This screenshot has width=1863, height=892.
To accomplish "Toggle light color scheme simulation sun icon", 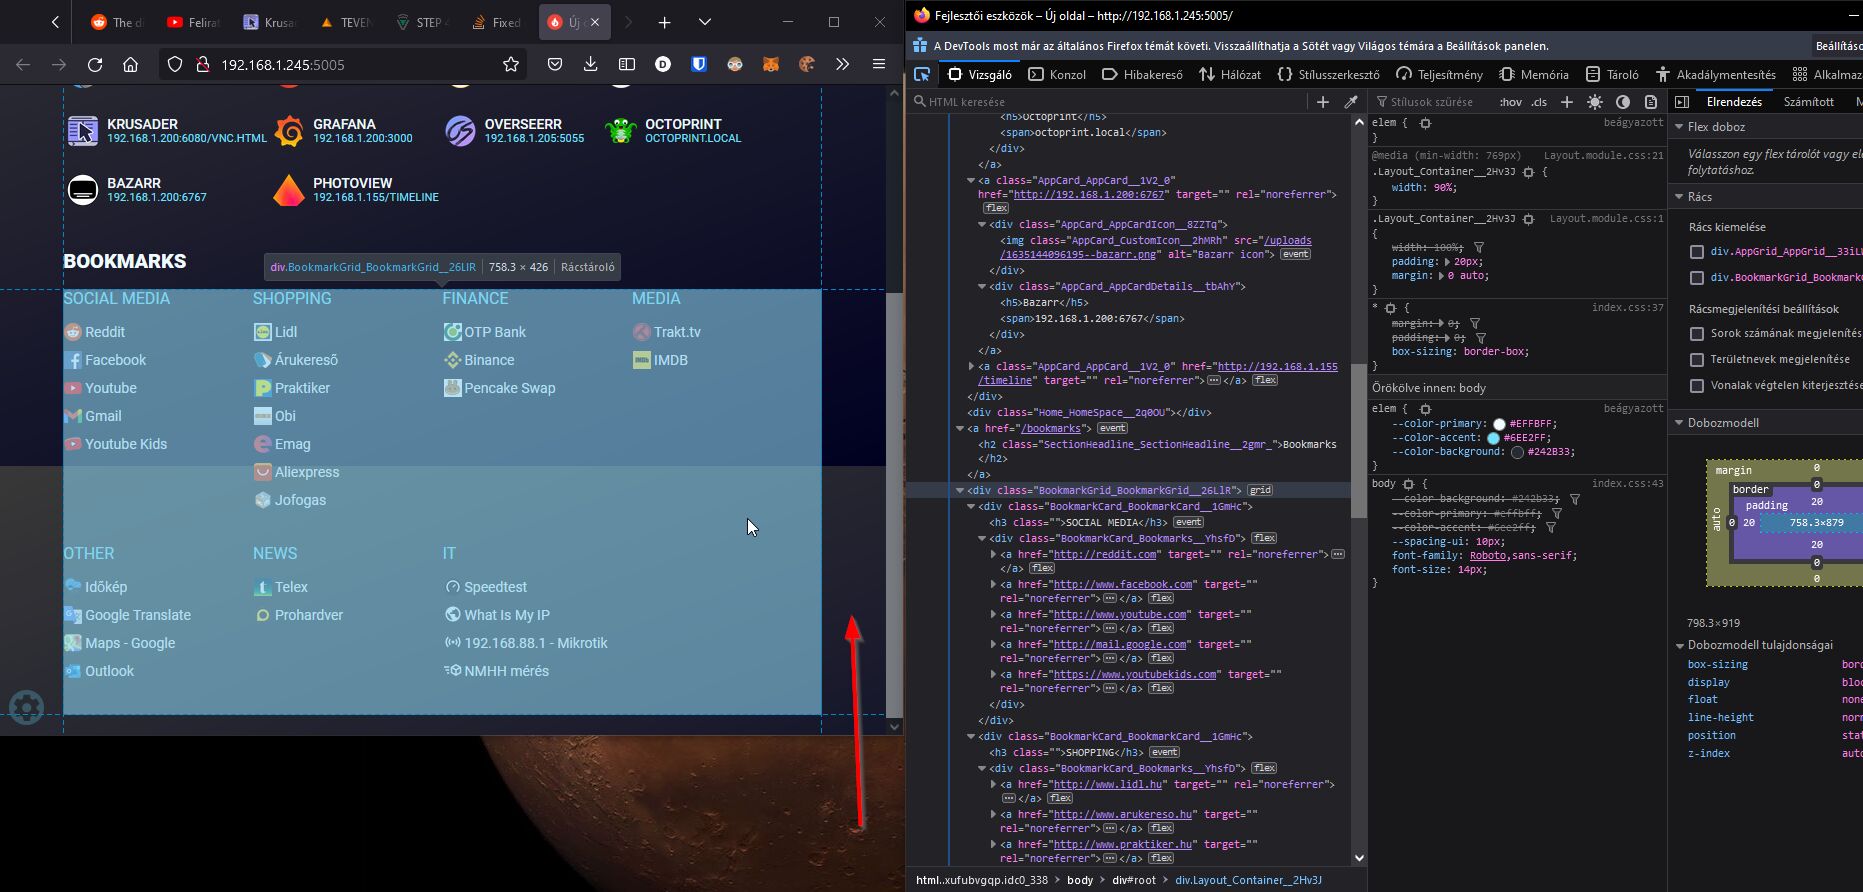I will [x=1594, y=102].
